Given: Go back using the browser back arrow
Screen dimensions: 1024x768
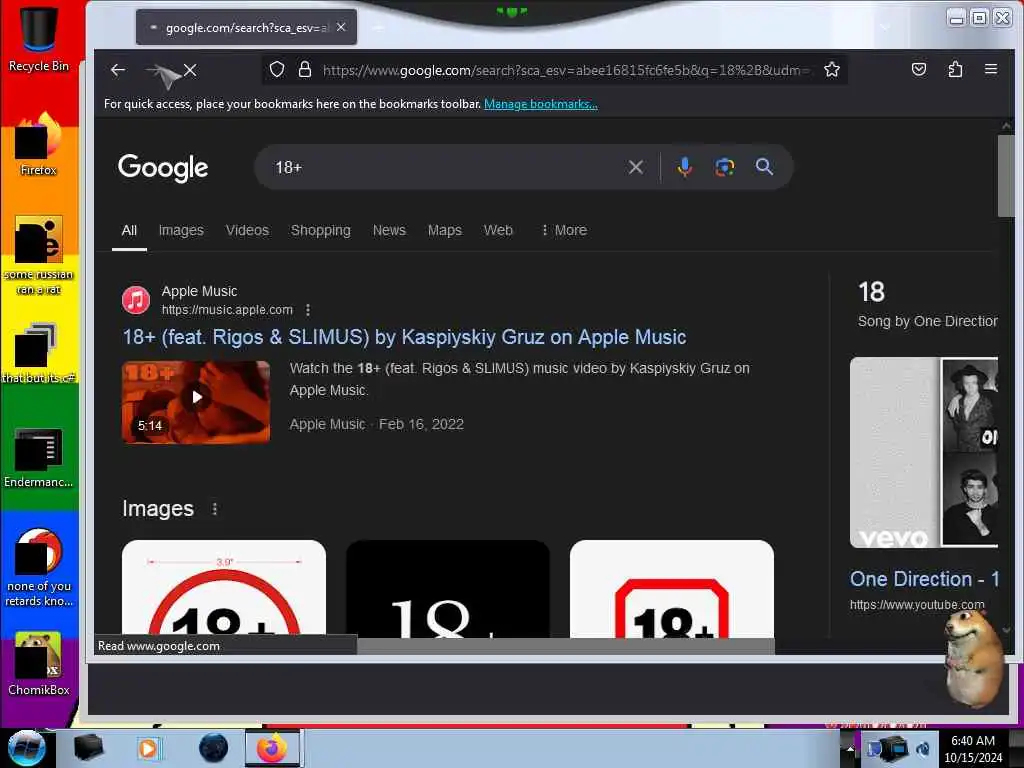Looking at the screenshot, I should (118, 70).
